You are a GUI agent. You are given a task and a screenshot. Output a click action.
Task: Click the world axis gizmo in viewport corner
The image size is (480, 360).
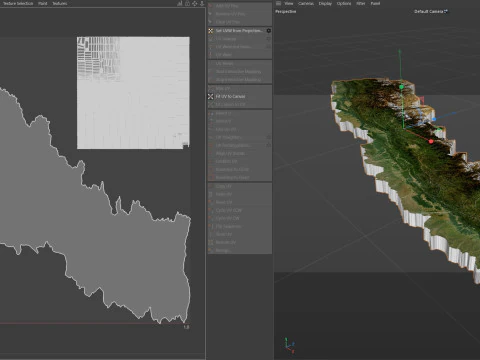pyautogui.click(x=289, y=345)
